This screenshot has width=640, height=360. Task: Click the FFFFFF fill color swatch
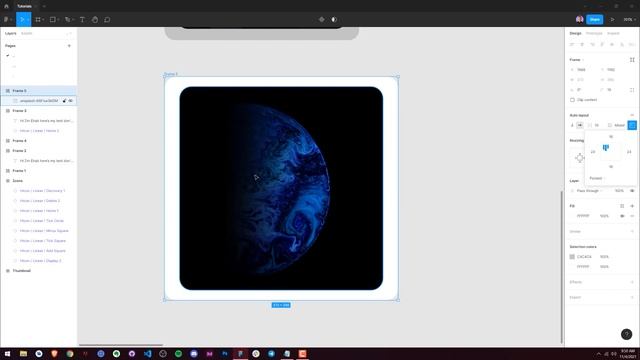[x=572, y=216]
